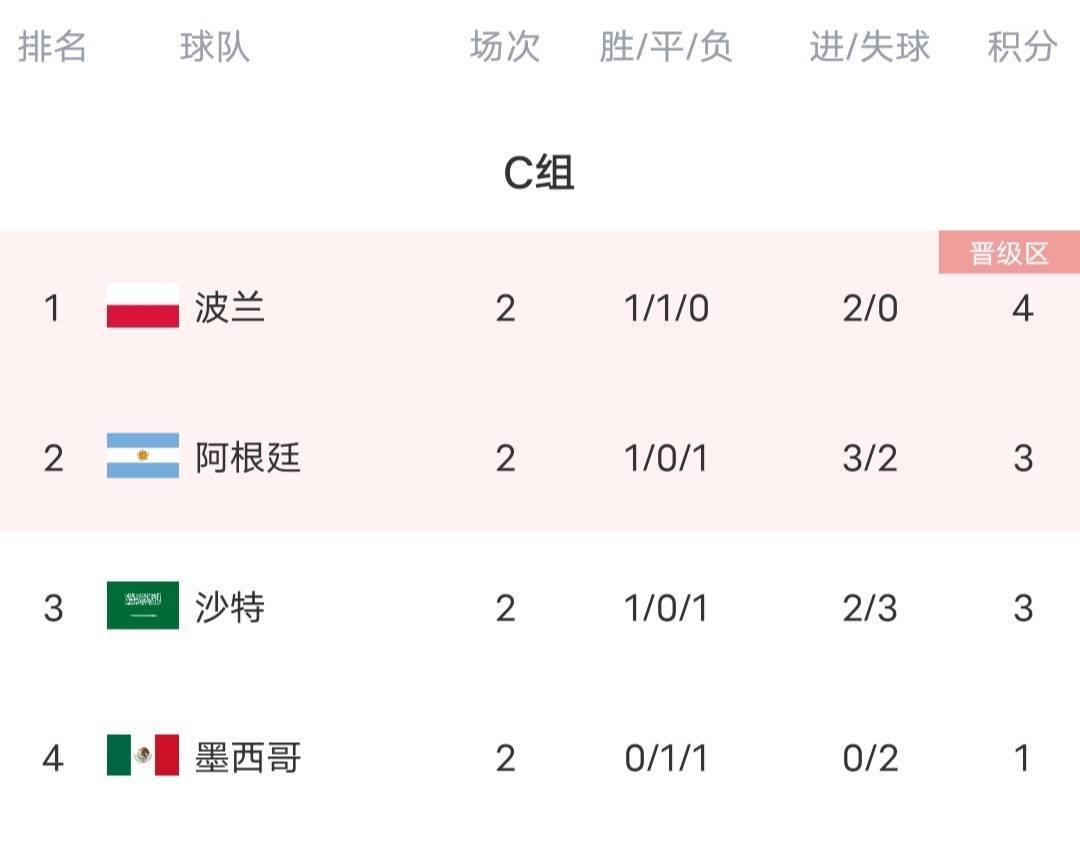Image resolution: width=1080 pixels, height=864 pixels.
Task: Click the 胜/平/负 column header
Action: [x=665, y=47]
